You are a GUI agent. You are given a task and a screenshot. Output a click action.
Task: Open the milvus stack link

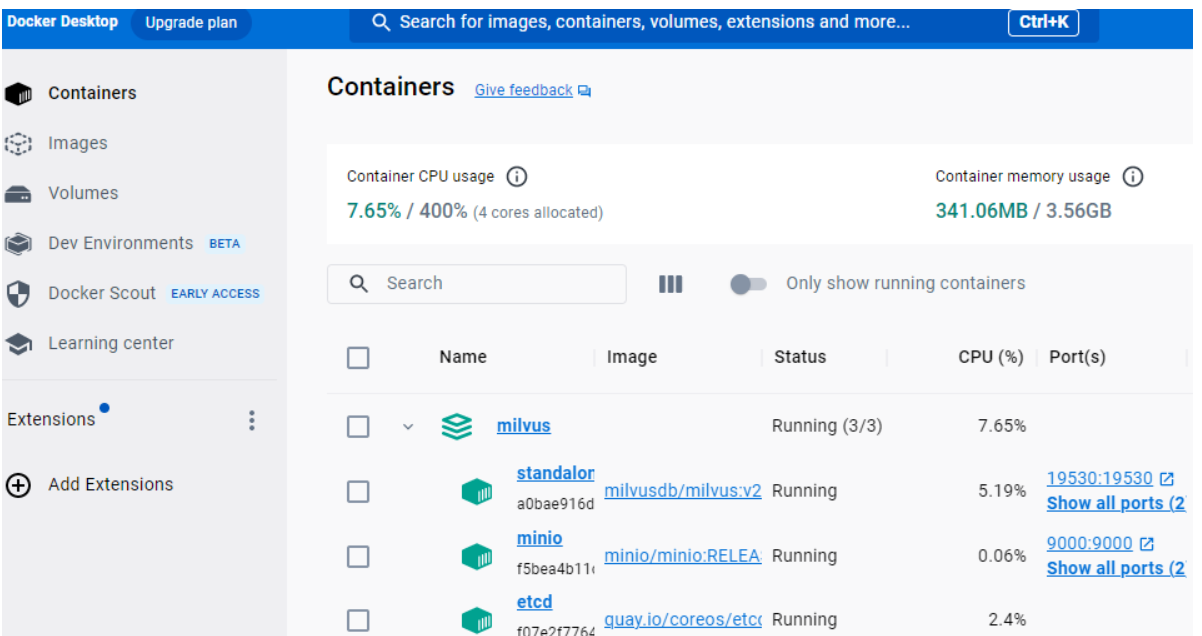tap(523, 426)
